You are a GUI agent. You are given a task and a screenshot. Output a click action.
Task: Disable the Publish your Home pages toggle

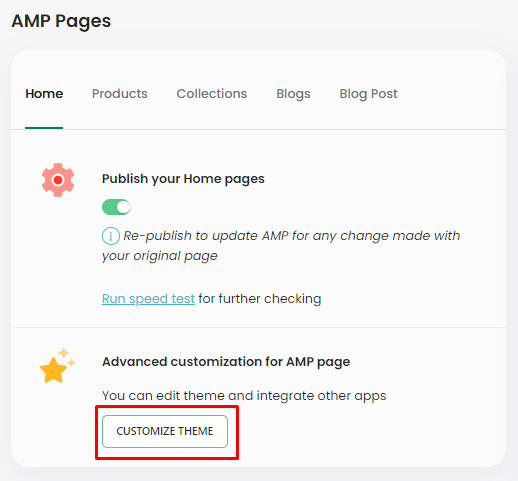[116, 207]
